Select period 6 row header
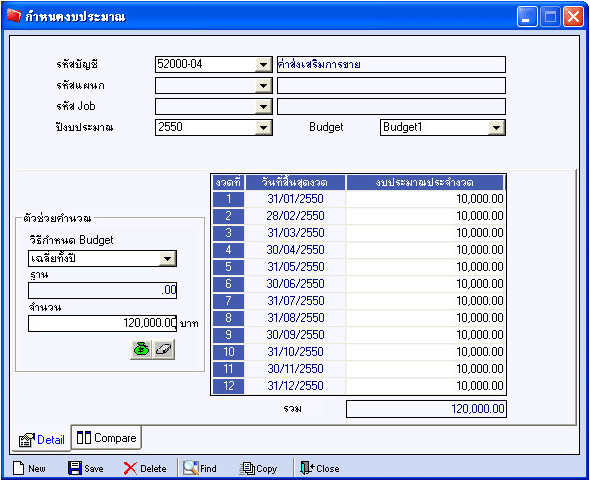 click(228, 284)
